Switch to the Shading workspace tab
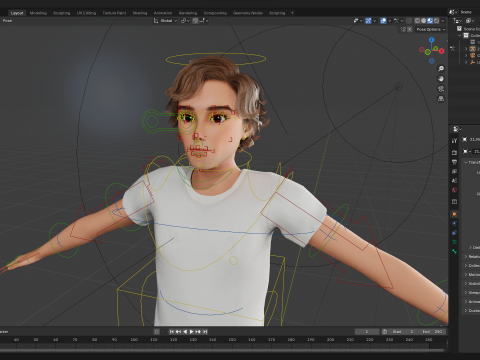This screenshot has width=480, height=360. (140, 13)
